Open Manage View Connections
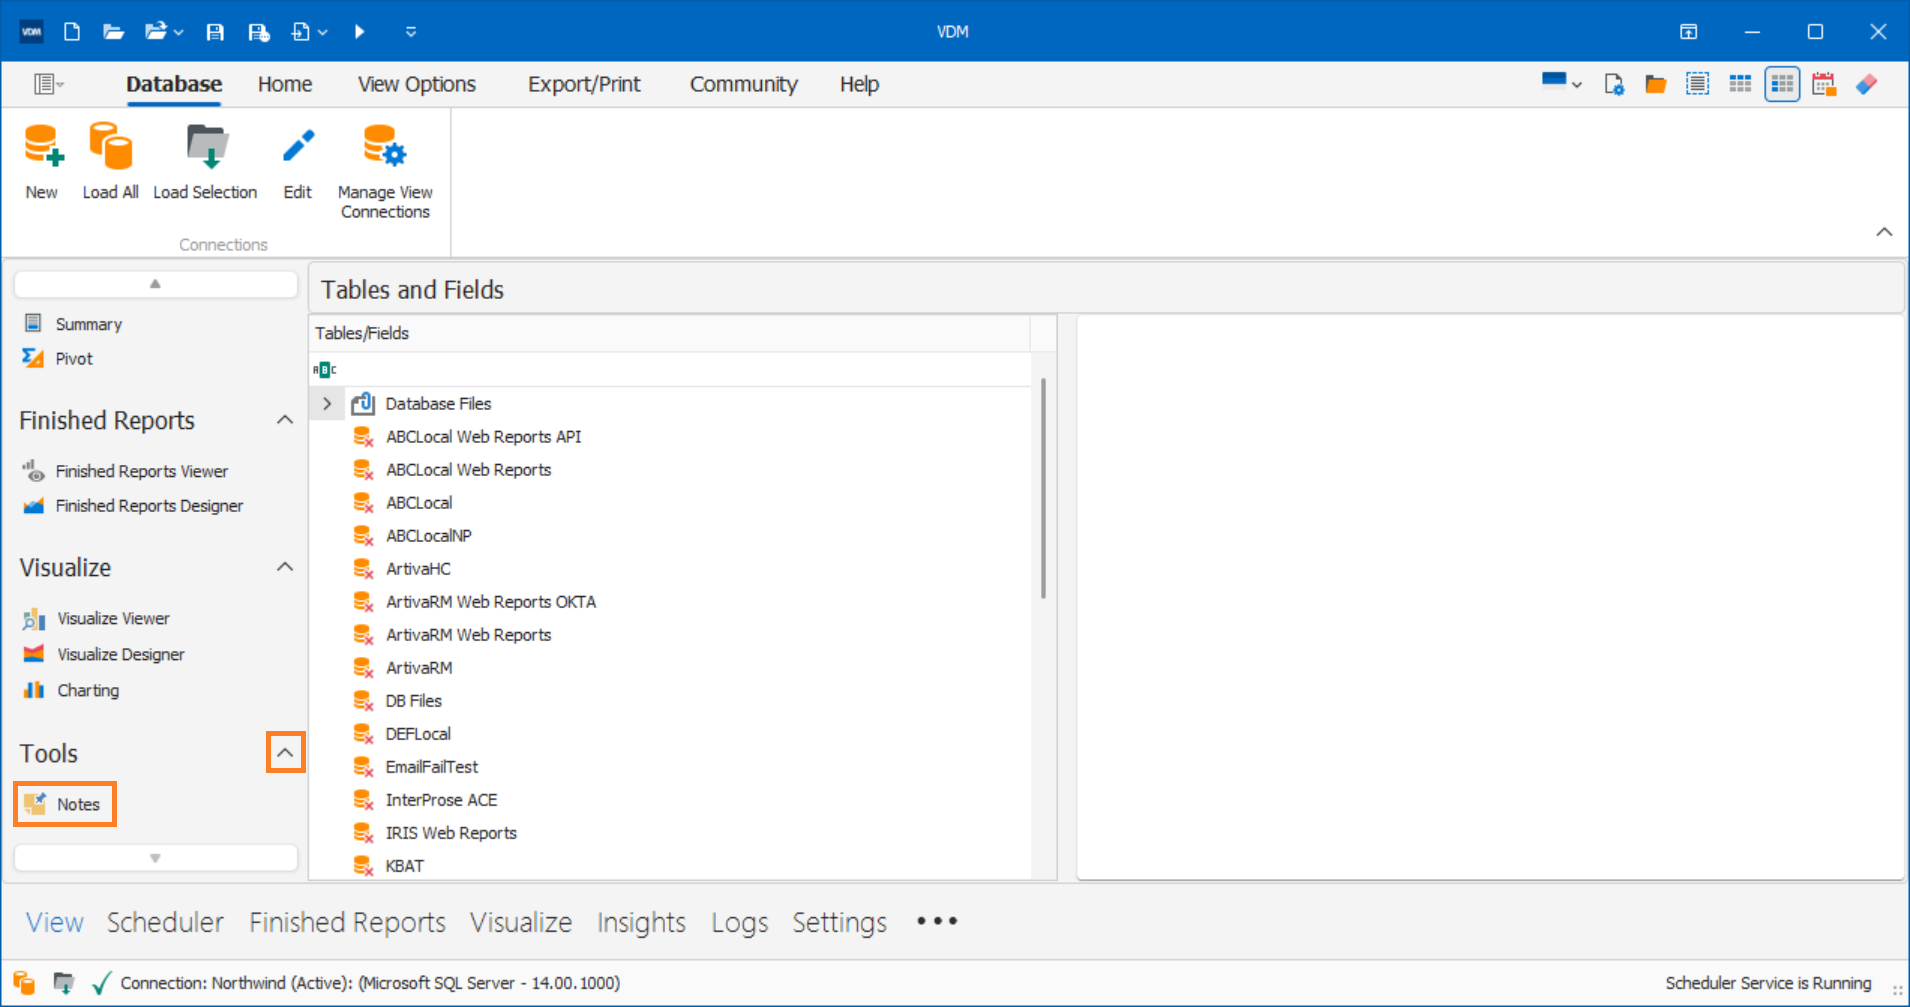The image size is (1910, 1007). click(385, 172)
